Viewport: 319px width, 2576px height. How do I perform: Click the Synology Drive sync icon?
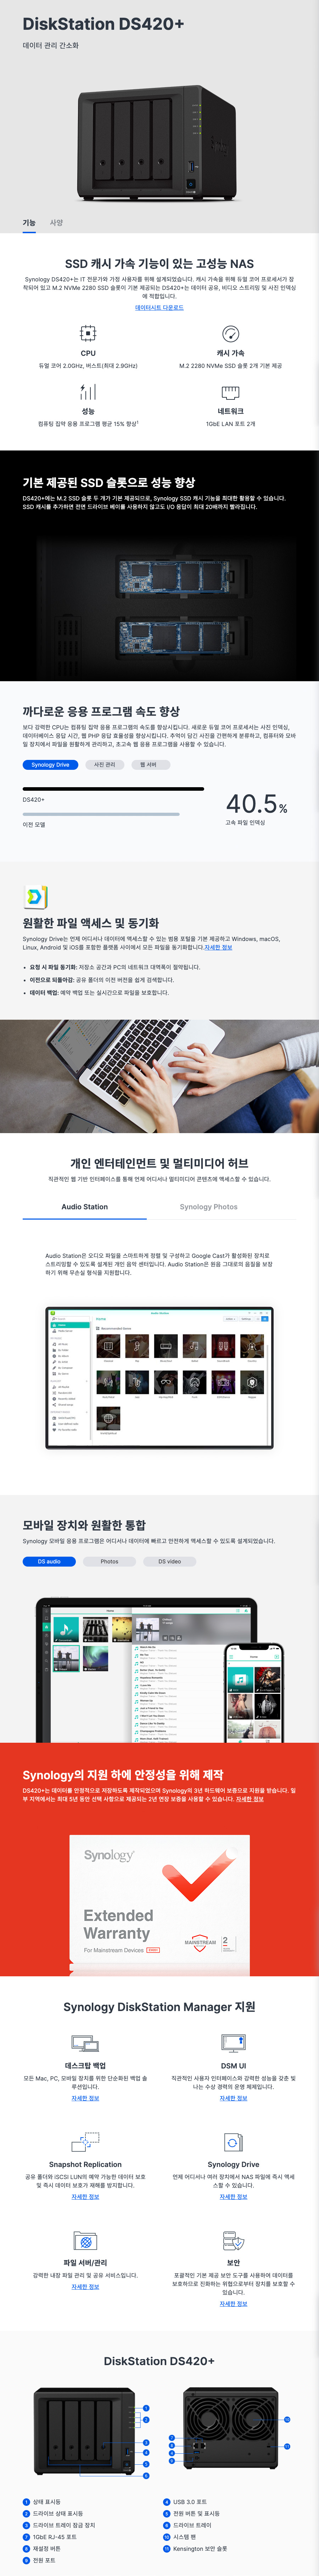click(233, 2143)
